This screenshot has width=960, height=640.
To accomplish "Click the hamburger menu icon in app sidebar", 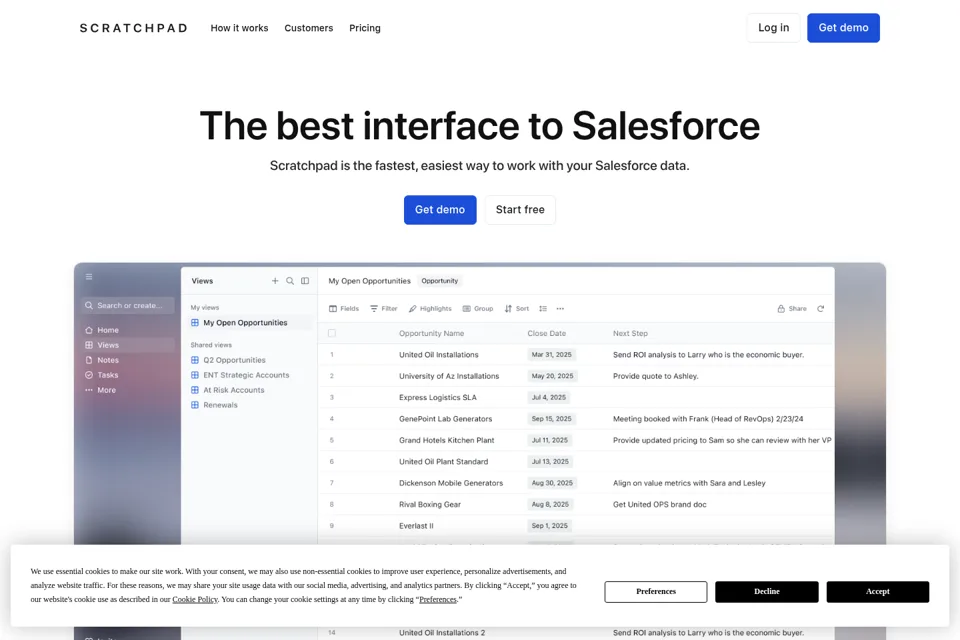I will pos(89,277).
